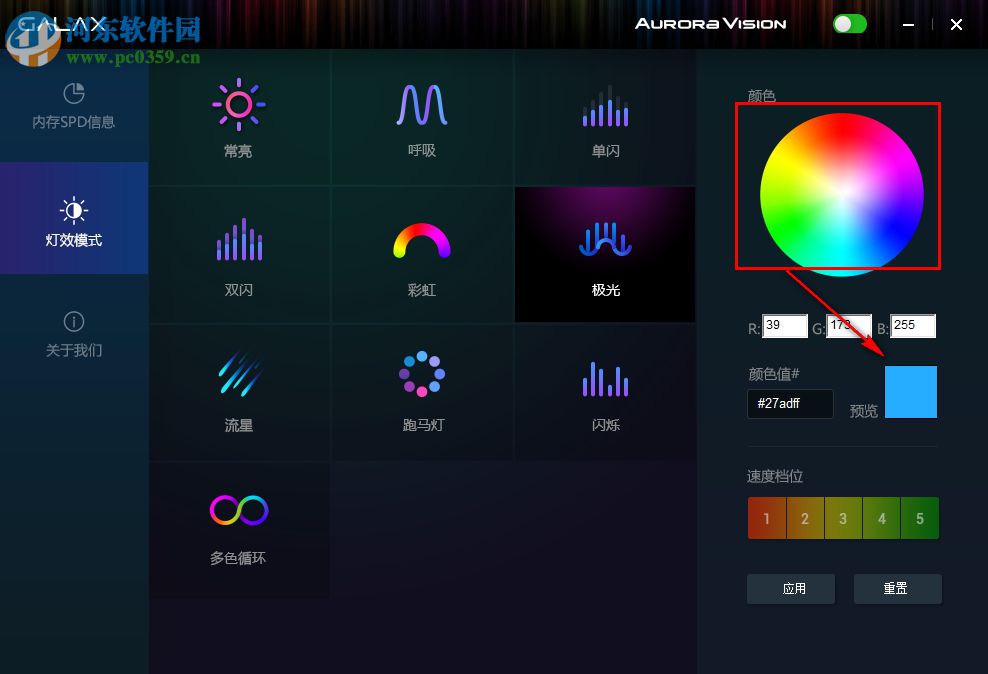Enable the 彩虹 rainbow lighting effect
This screenshot has height=674, width=988.
point(422,254)
